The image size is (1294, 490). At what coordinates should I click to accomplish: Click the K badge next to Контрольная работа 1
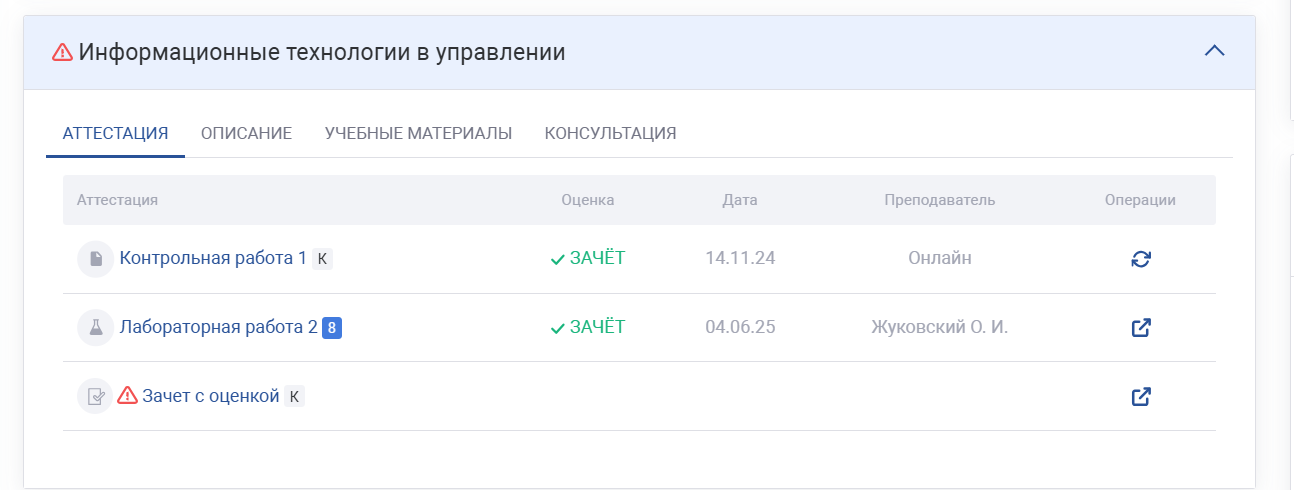coord(321,259)
